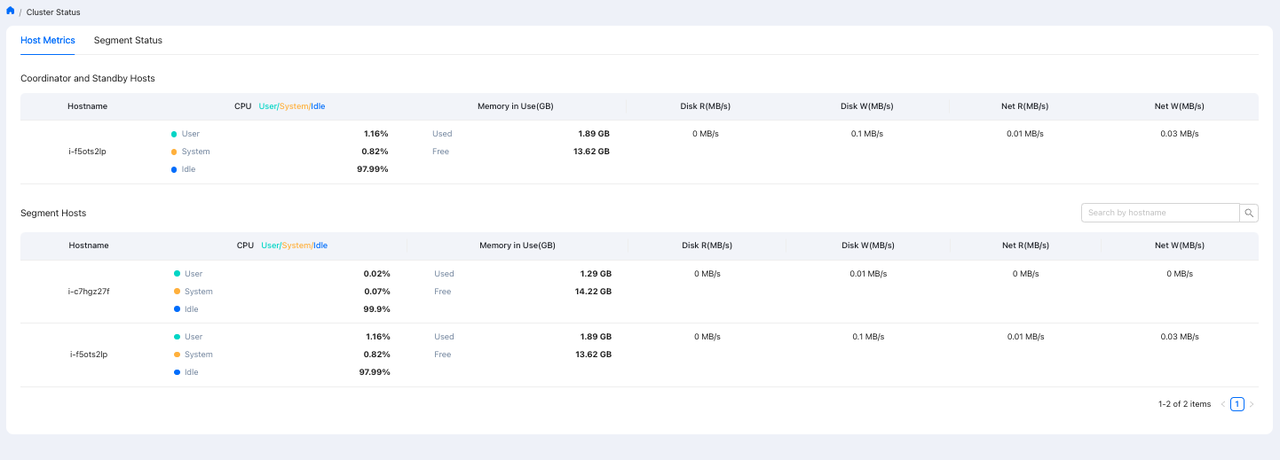The height and width of the screenshot is (460, 1280).
Task: Click the magnifier search button
Action: click(x=1249, y=213)
